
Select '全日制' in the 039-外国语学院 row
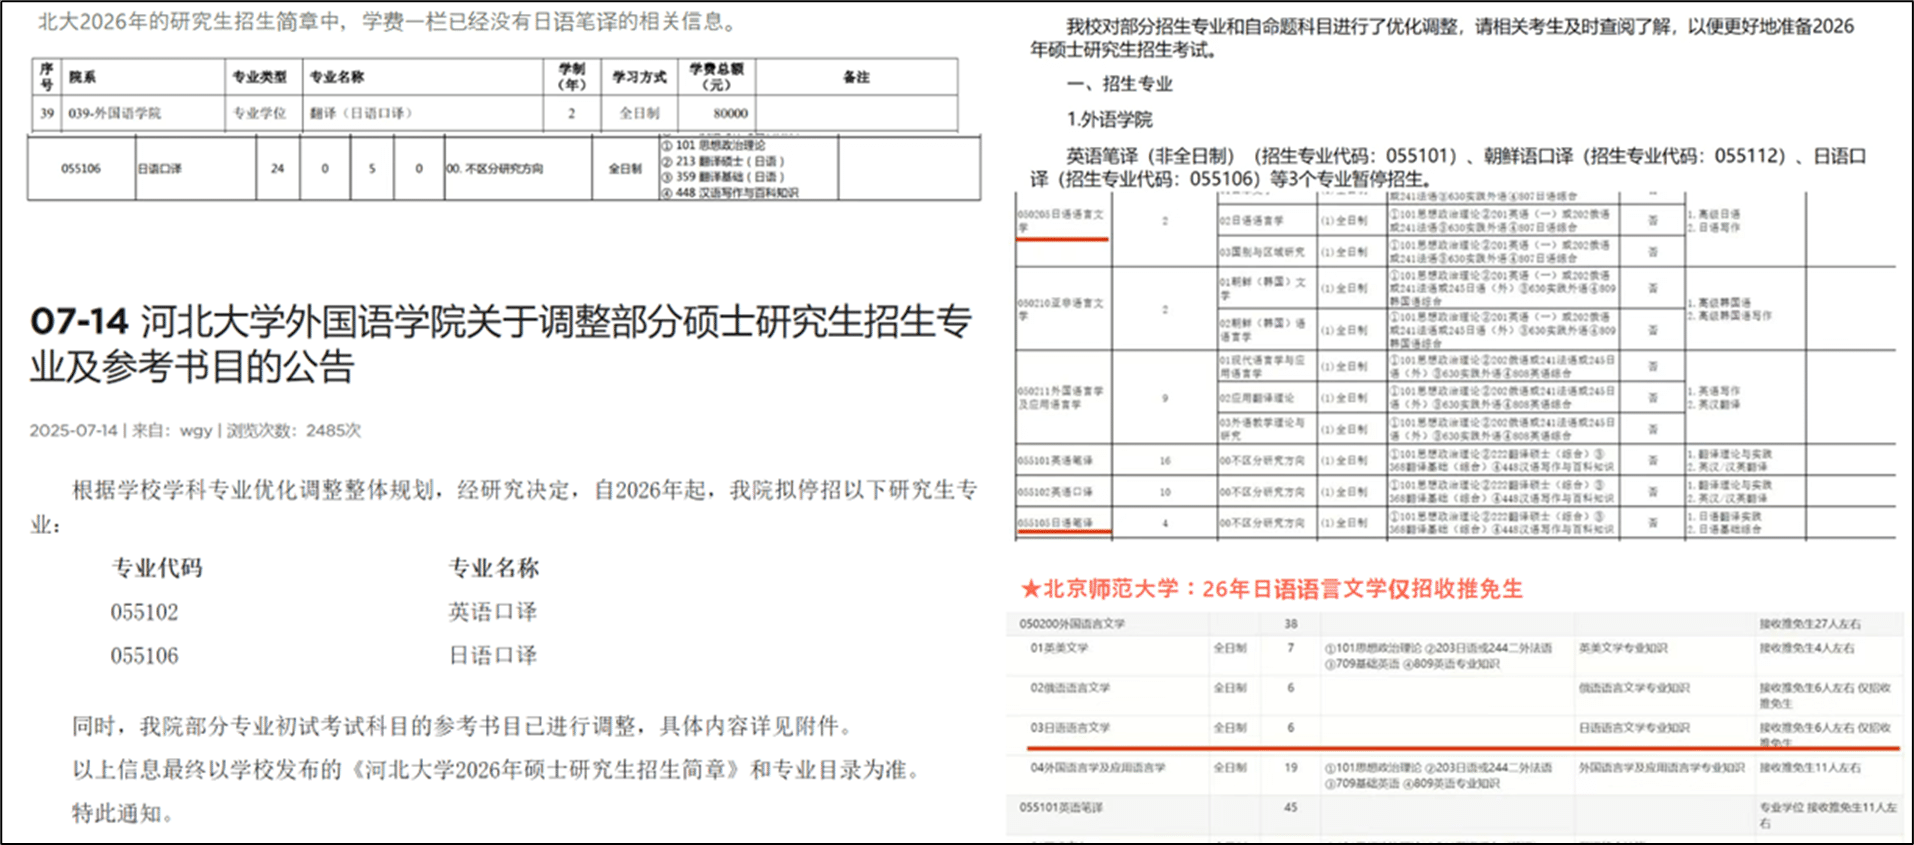639,113
